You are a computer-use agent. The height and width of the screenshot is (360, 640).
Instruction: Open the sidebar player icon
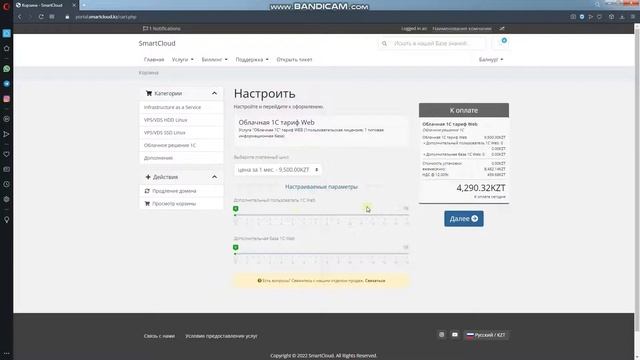click(7, 119)
